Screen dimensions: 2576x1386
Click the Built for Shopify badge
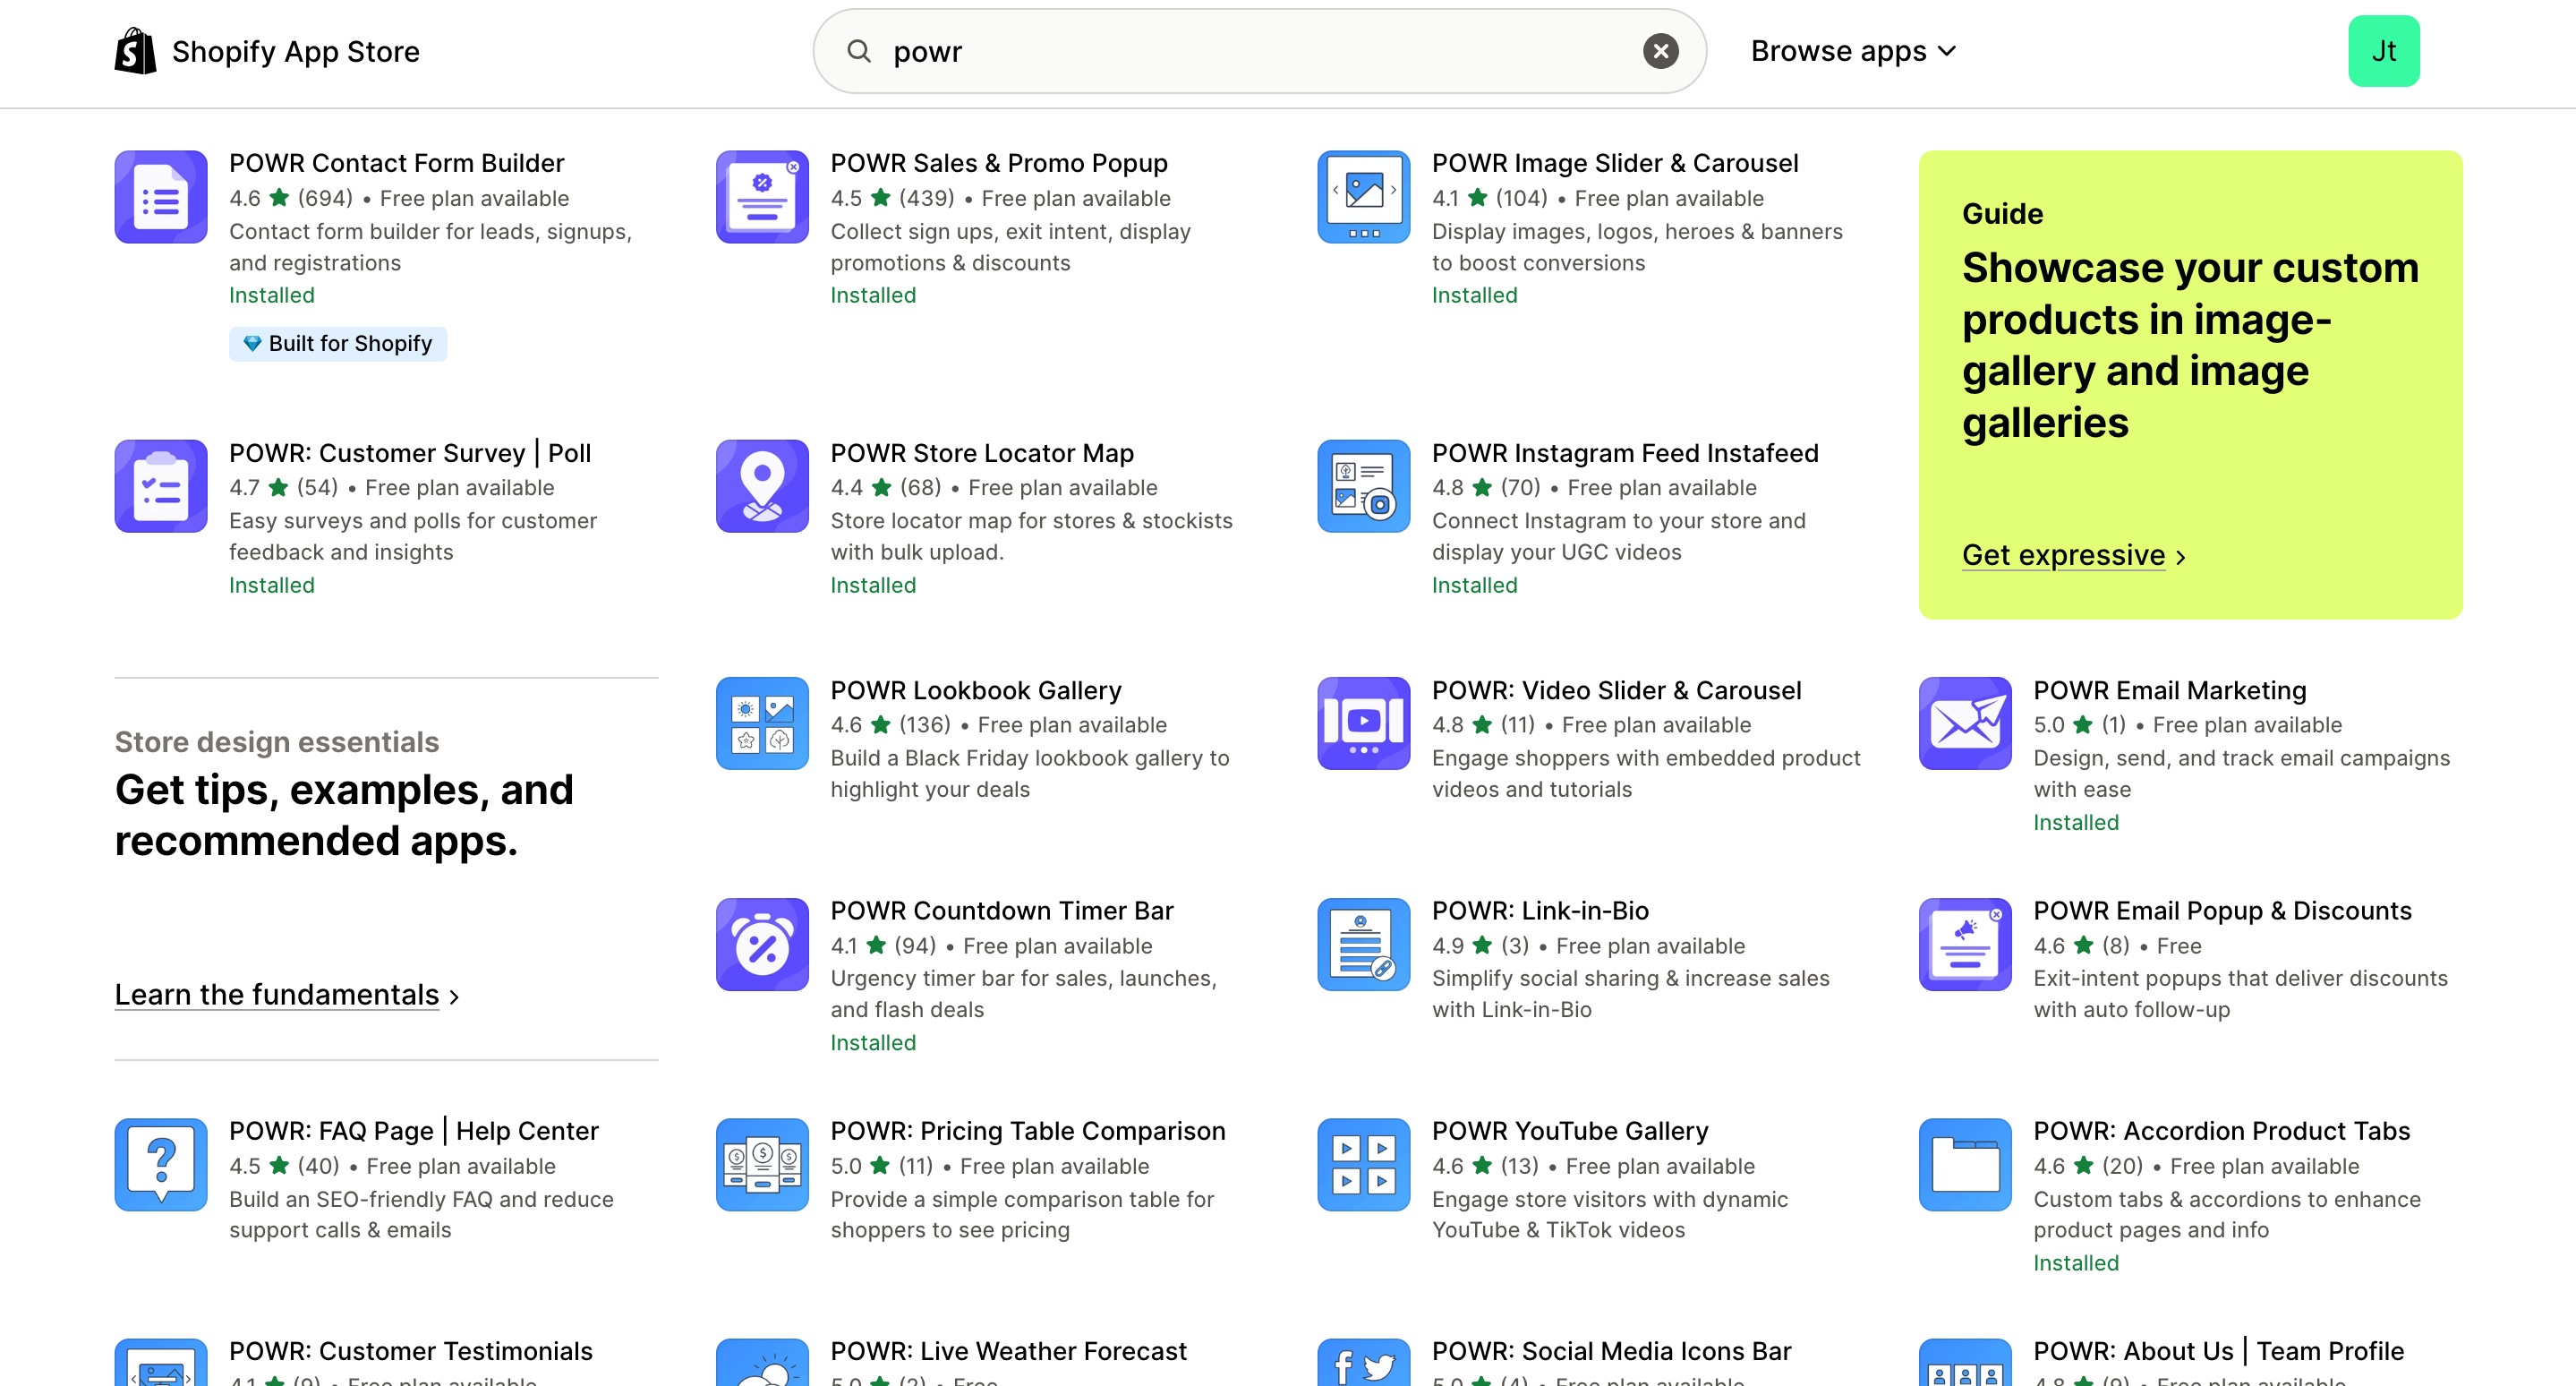click(x=338, y=344)
